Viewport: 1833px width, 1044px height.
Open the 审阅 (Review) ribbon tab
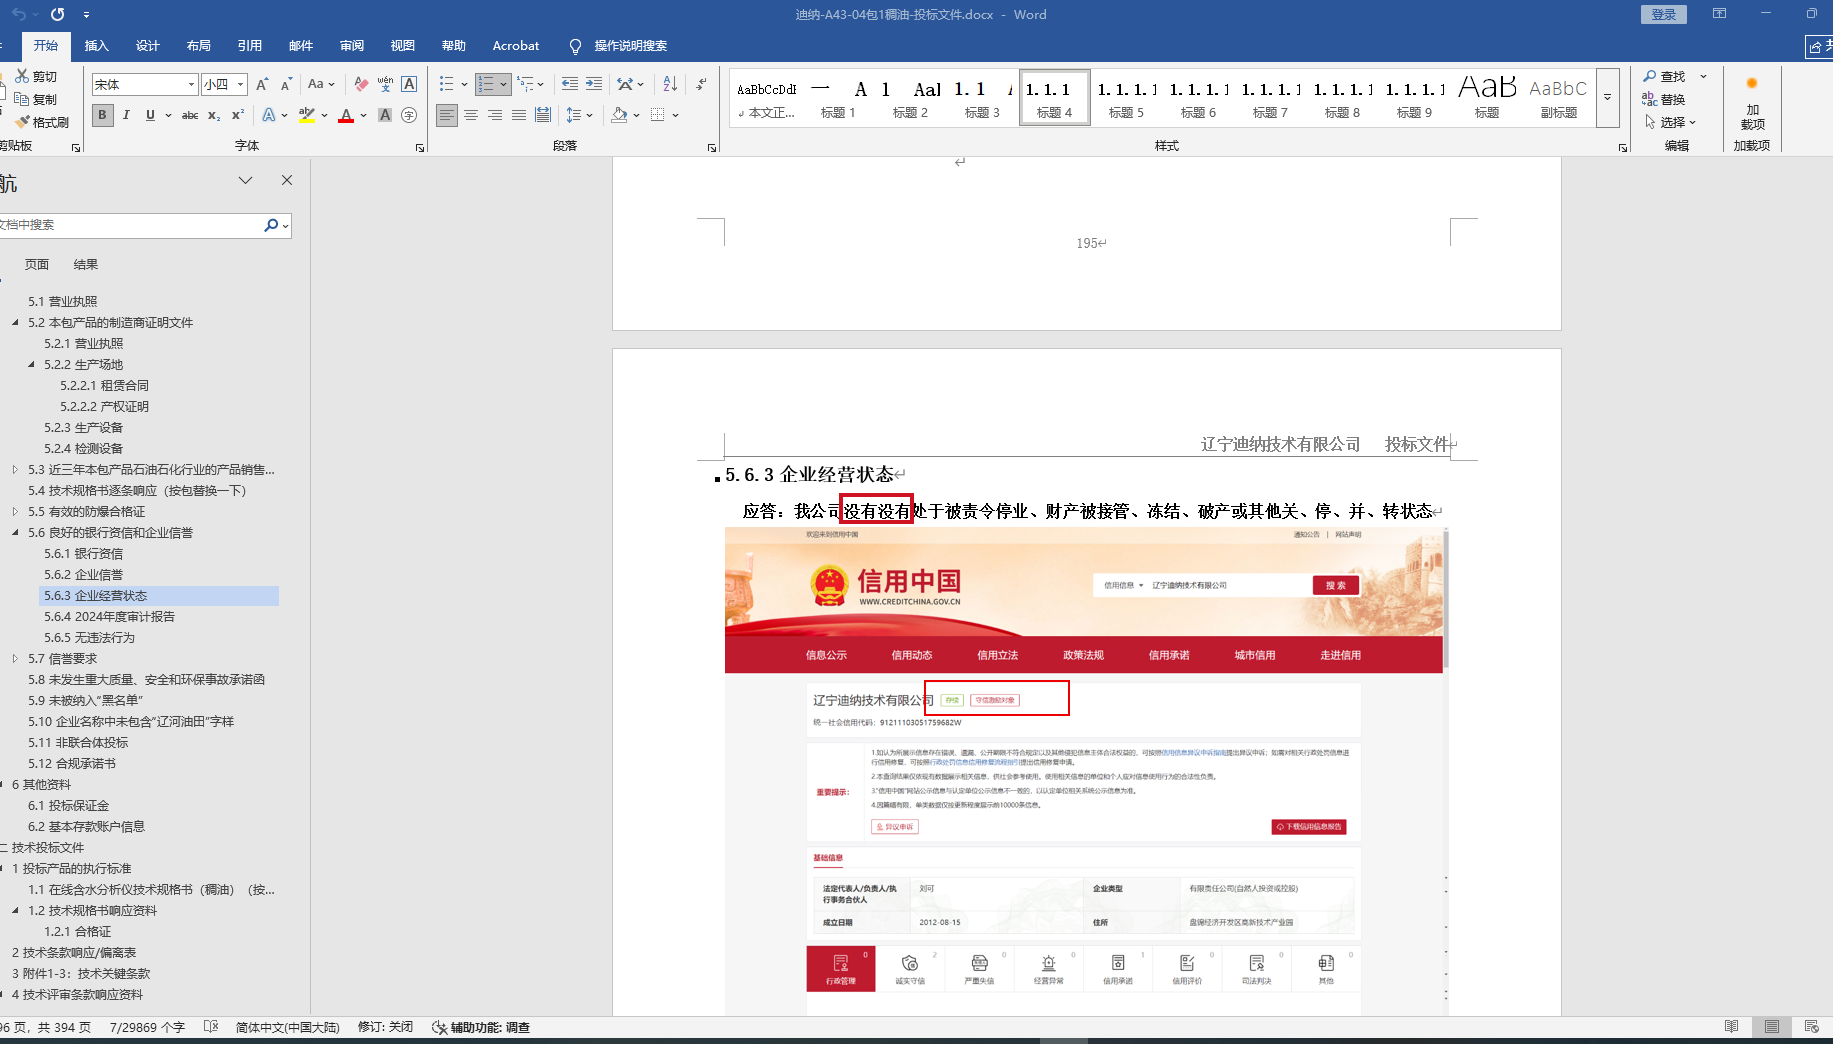352,46
